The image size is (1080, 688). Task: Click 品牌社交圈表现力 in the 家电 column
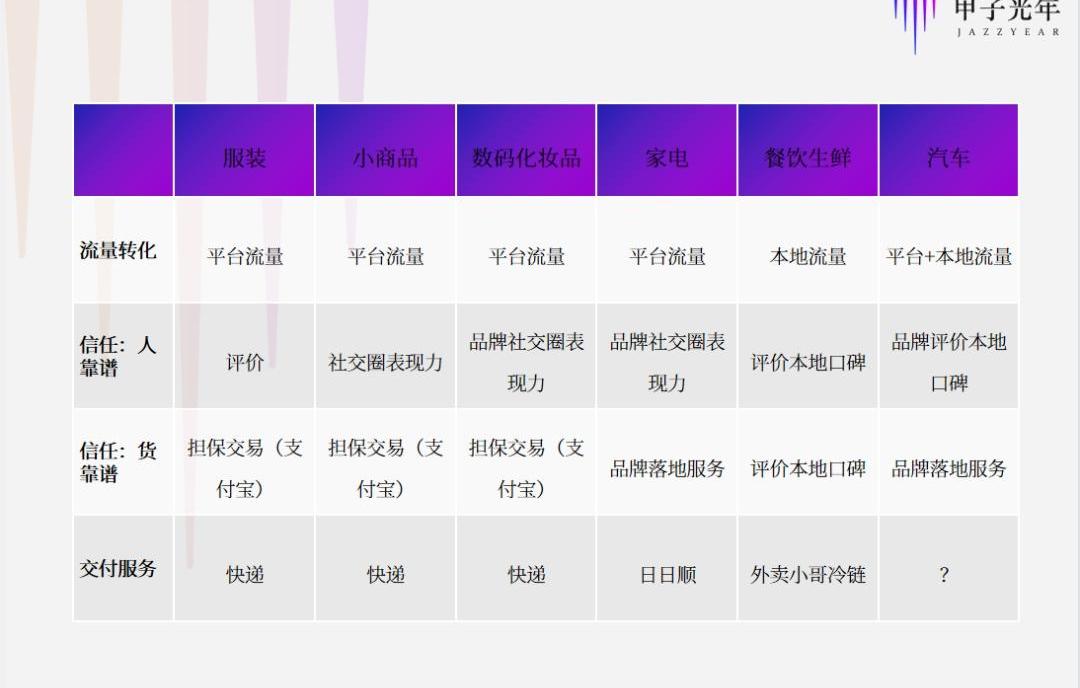pyautogui.click(x=667, y=362)
